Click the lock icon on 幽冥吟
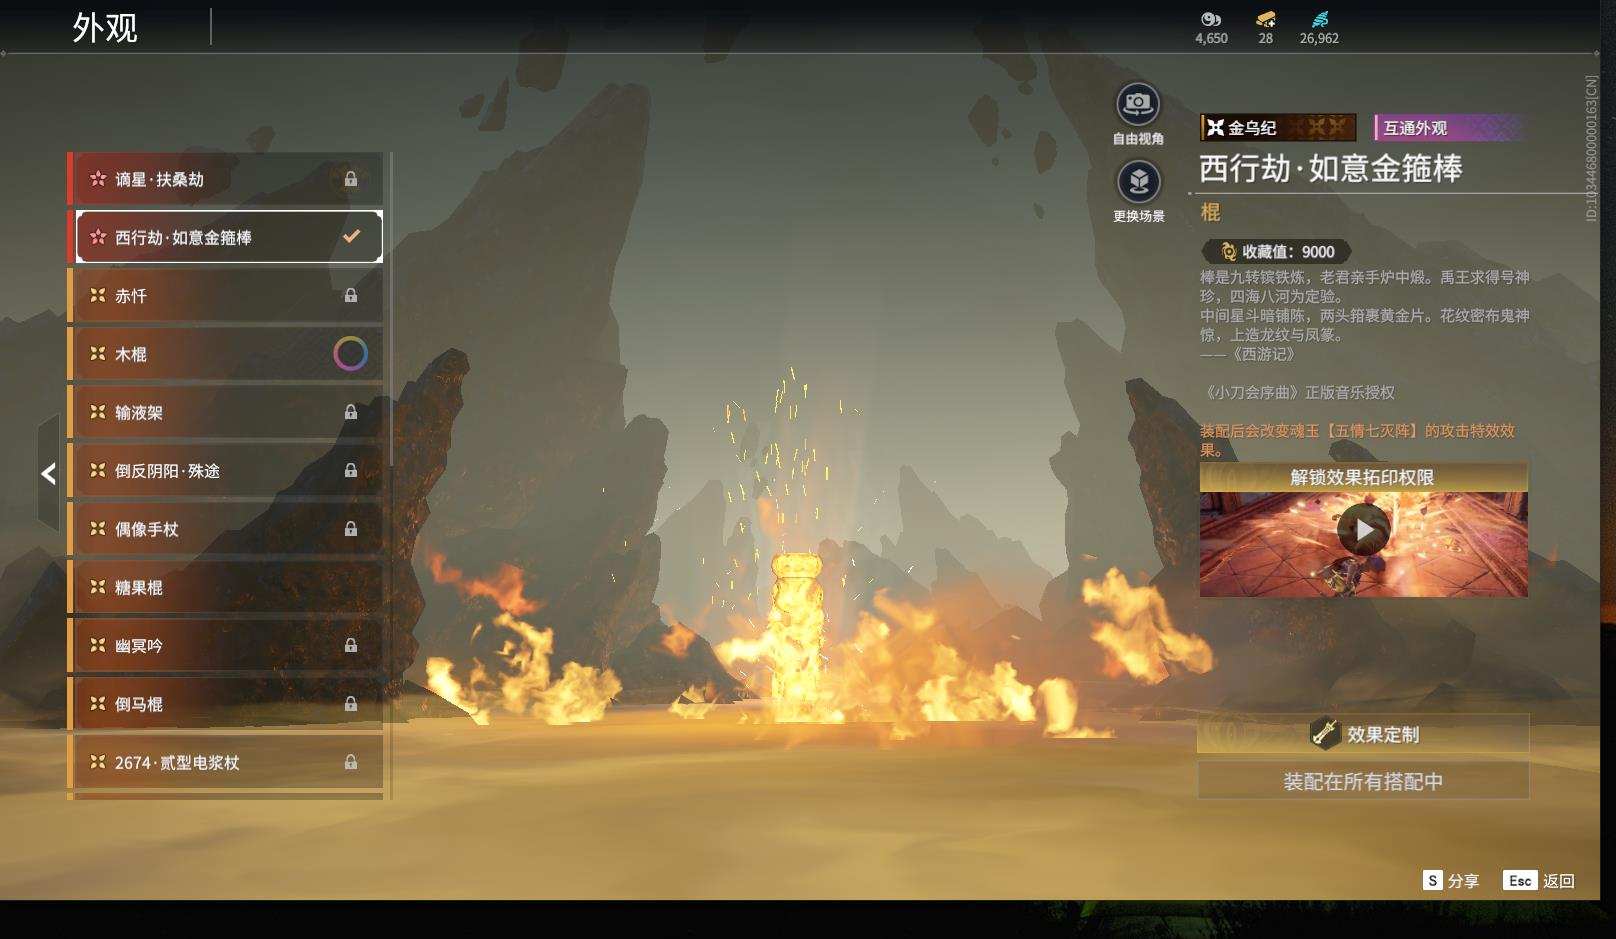This screenshot has height=939, width=1616. pos(351,645)
